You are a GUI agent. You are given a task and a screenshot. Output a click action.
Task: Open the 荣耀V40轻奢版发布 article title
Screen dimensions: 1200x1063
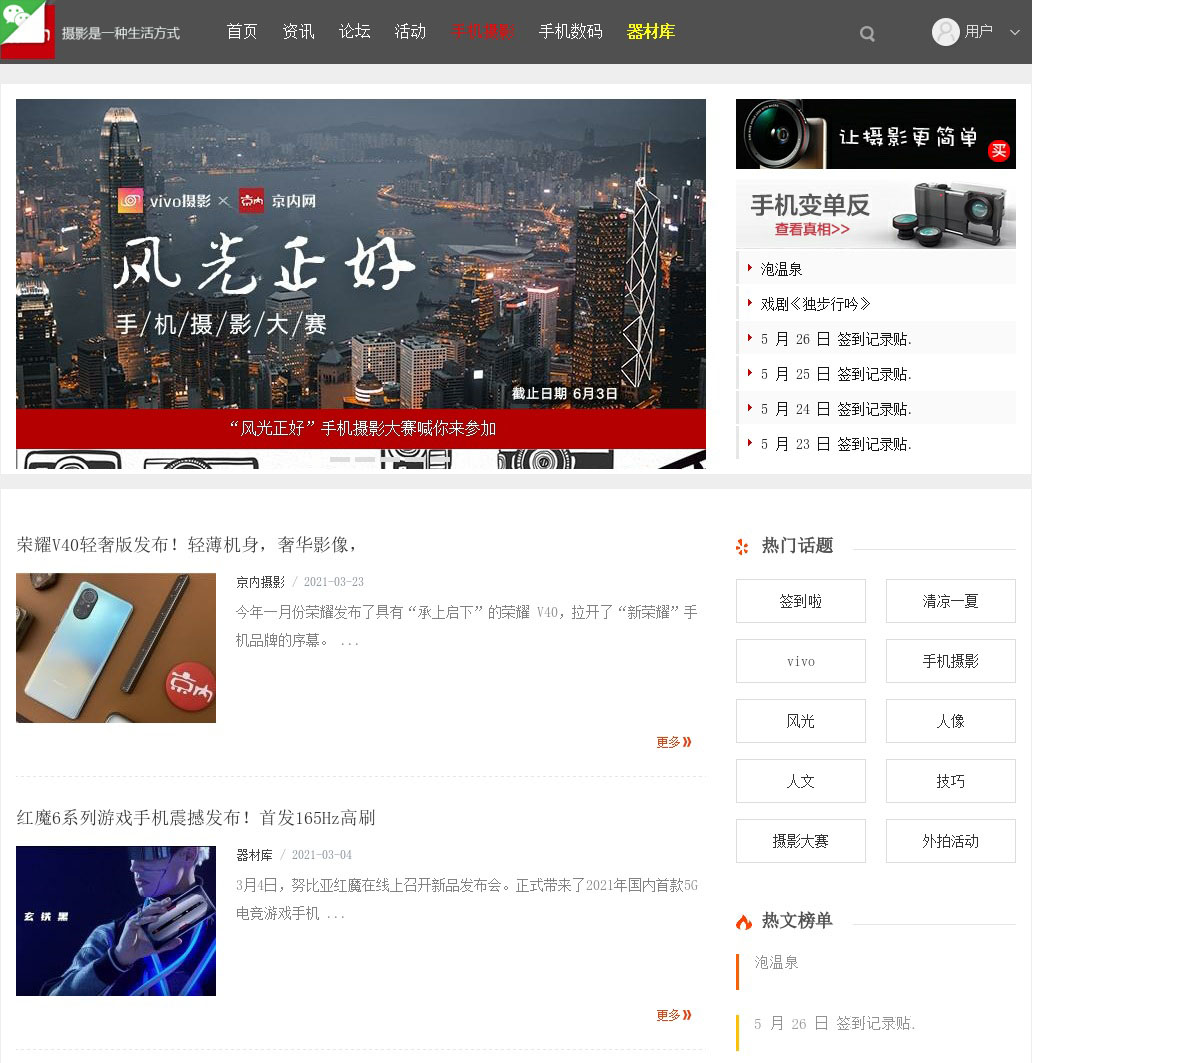[187, 545]
